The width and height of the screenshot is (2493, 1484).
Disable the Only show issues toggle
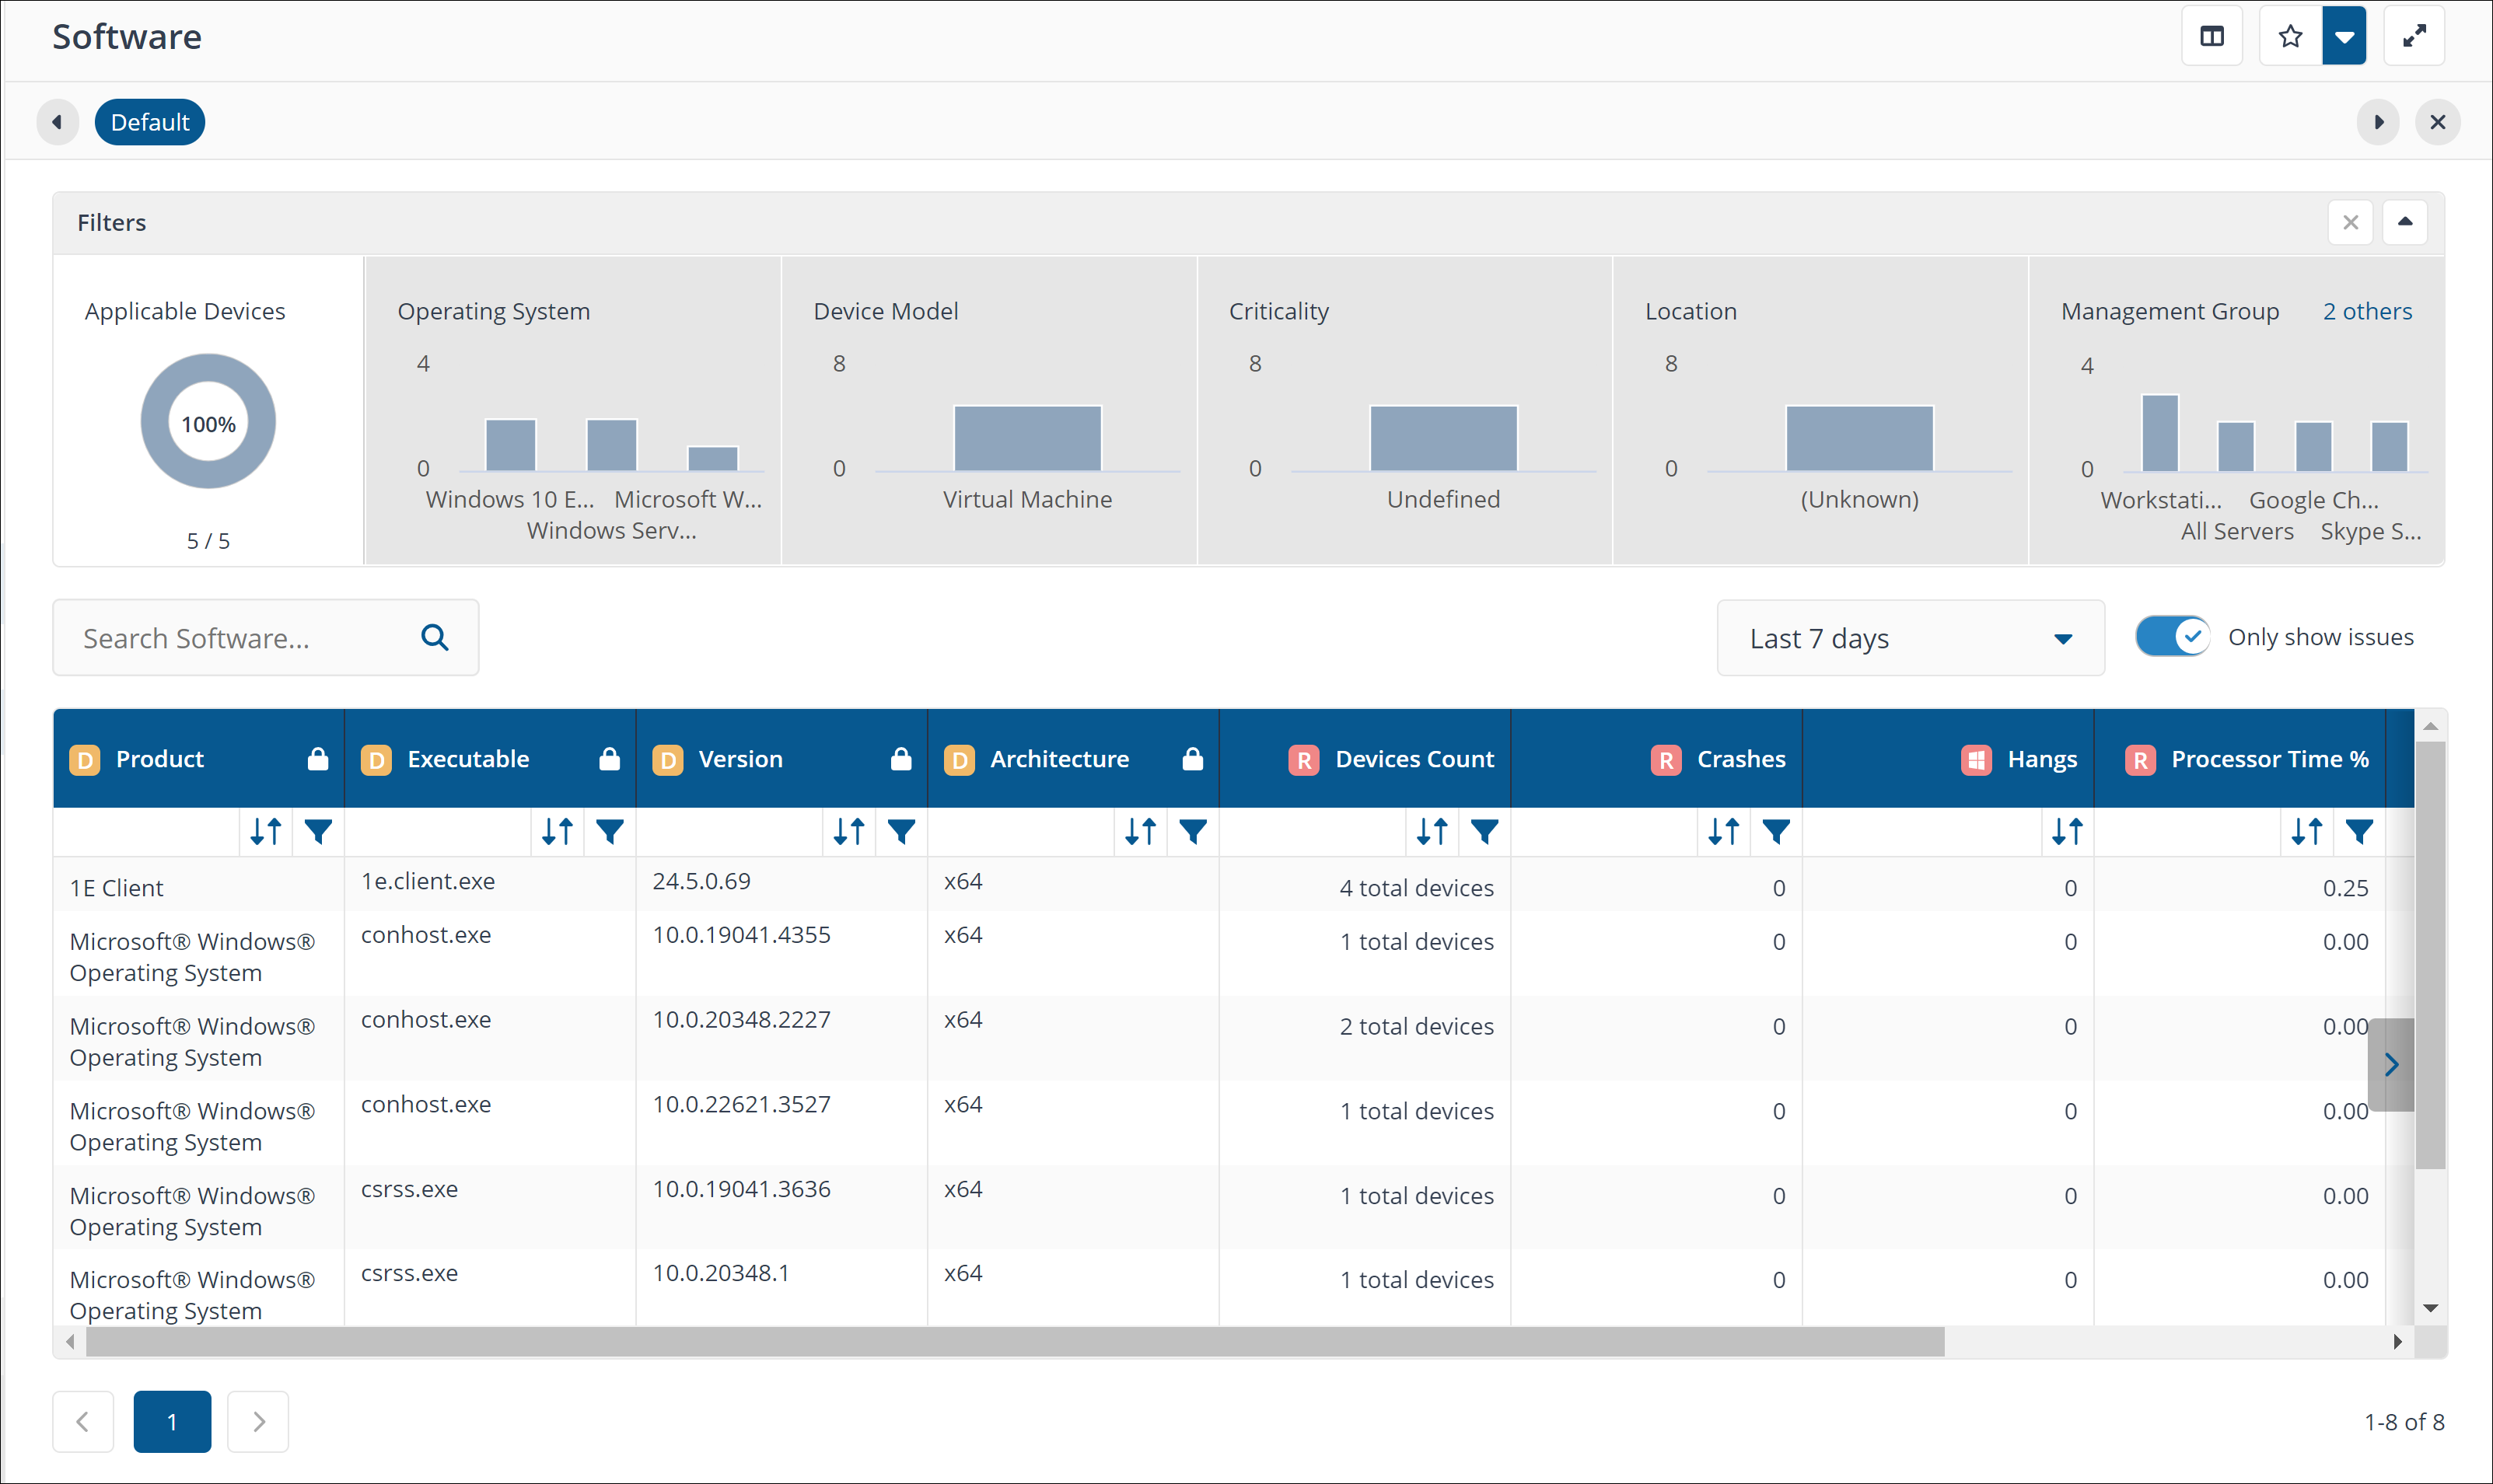click(x=2171, y=637)
